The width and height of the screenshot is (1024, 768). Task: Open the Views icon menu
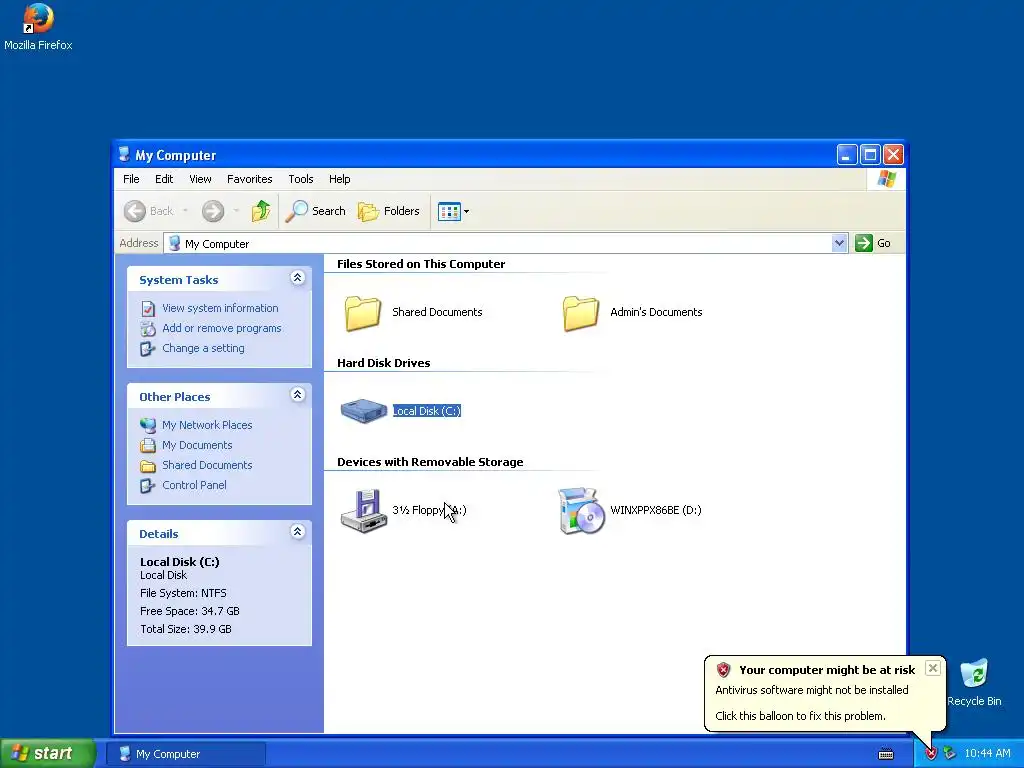(x=453, y=211)
